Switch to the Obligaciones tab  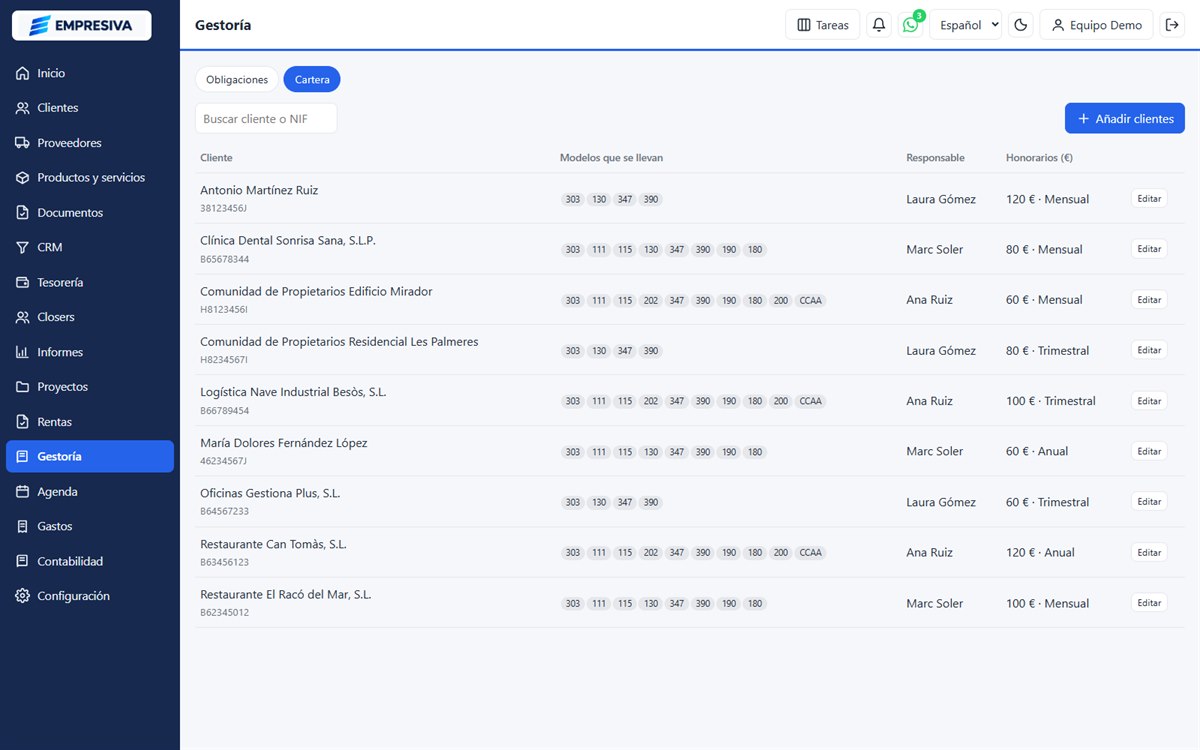click(x=237, y=79)
